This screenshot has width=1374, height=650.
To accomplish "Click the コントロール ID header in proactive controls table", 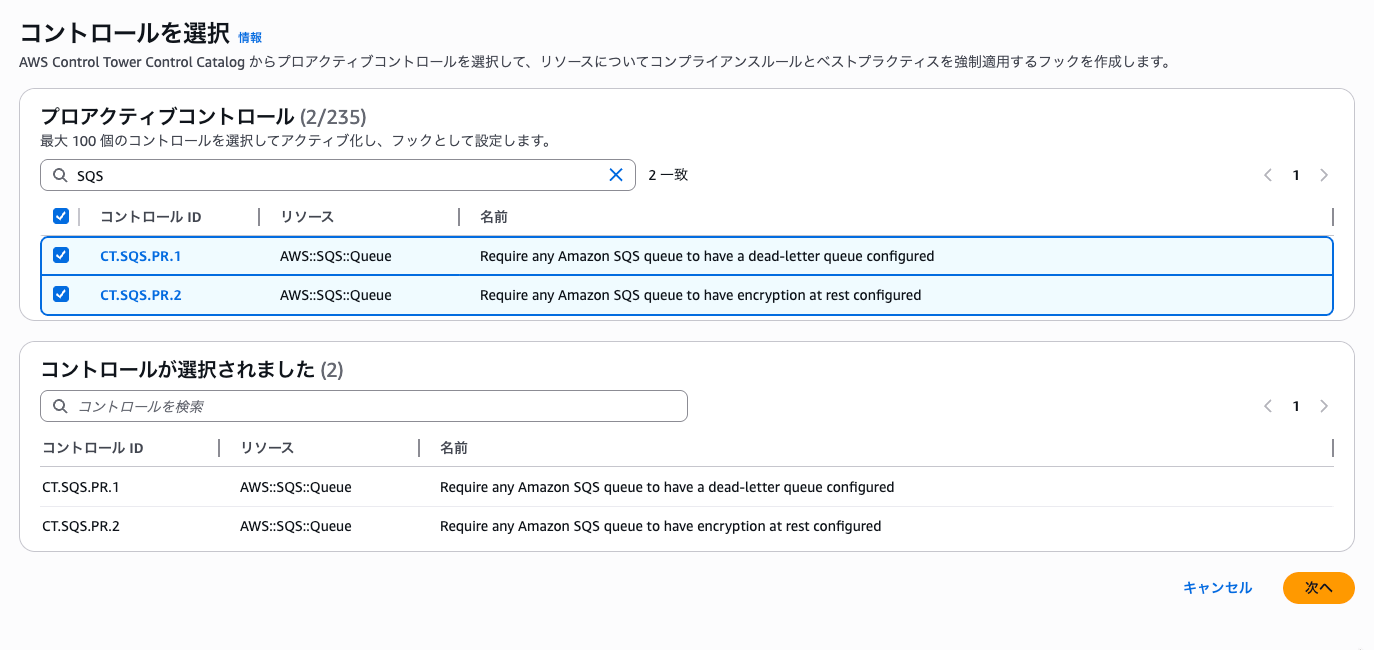I will (x=151, y=217).
